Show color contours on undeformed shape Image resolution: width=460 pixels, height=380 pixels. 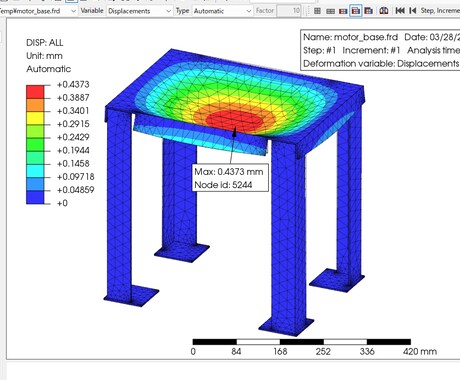click(x=343, y=11)
